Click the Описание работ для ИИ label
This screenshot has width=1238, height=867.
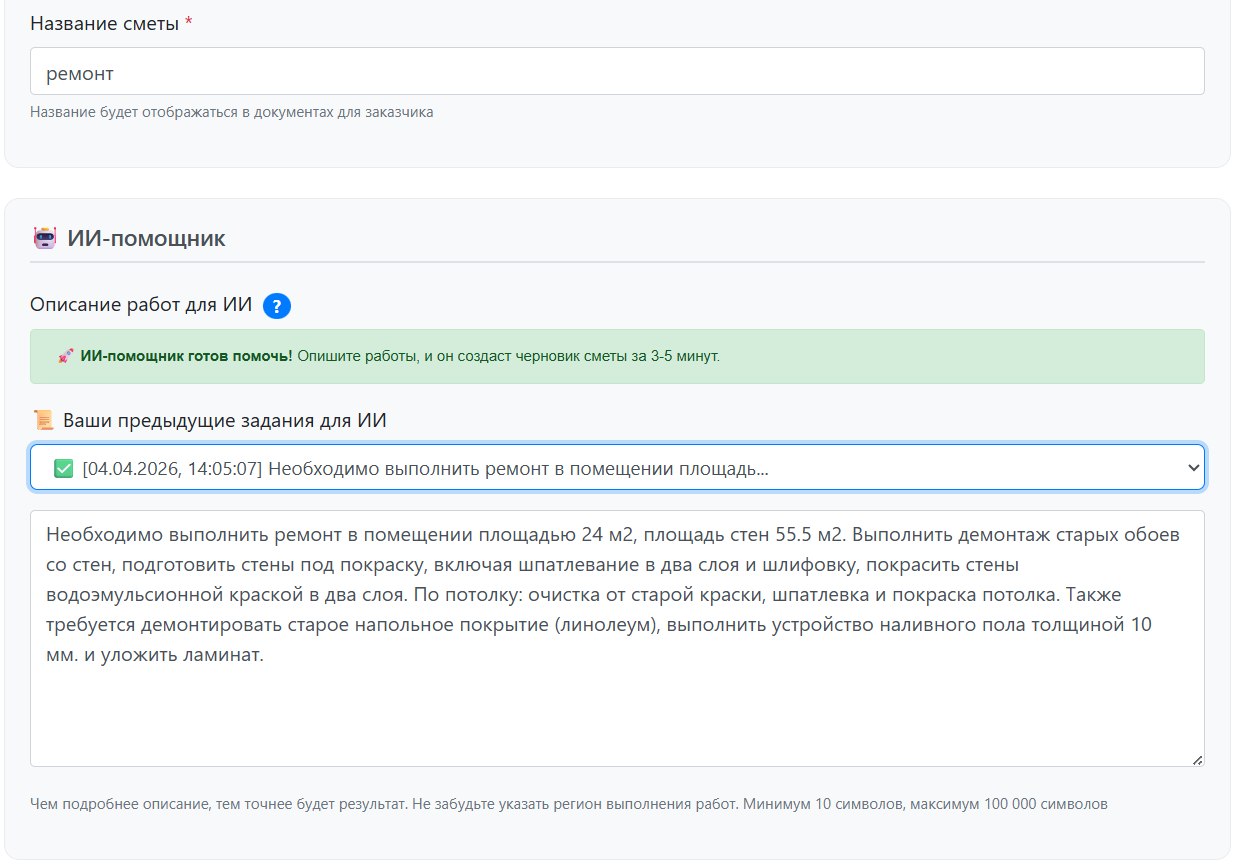click(141, 306)
